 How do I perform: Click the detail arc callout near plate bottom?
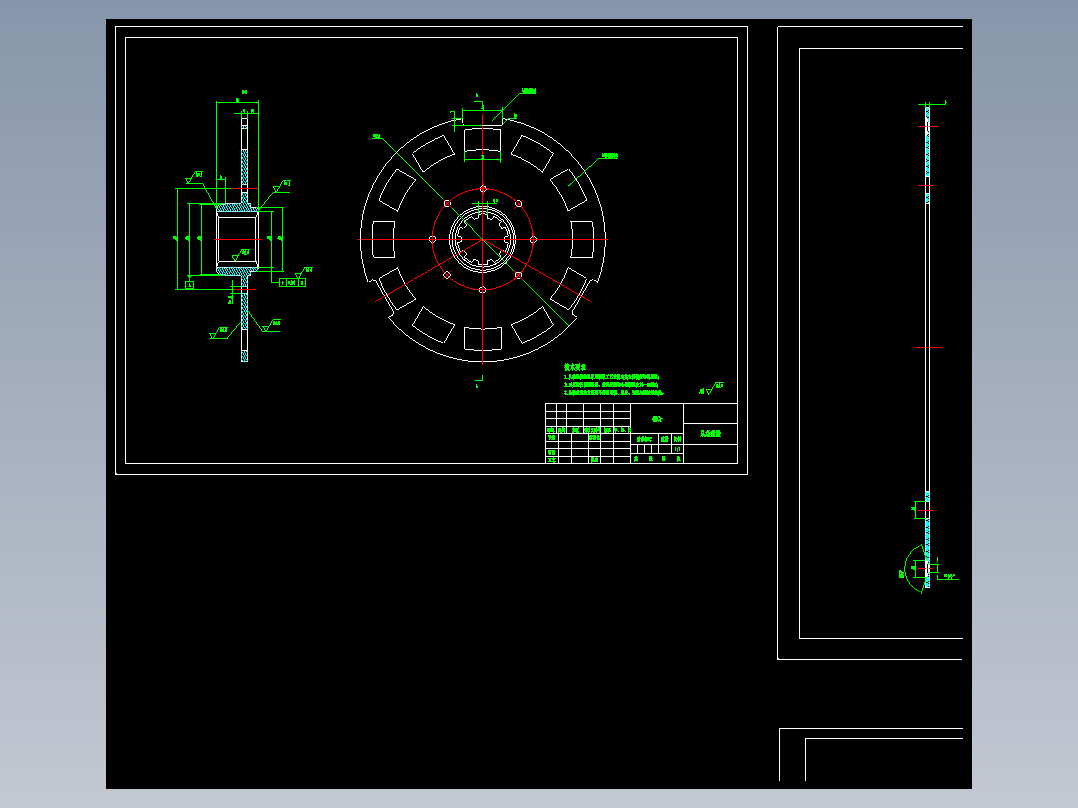tap(914, 569)
